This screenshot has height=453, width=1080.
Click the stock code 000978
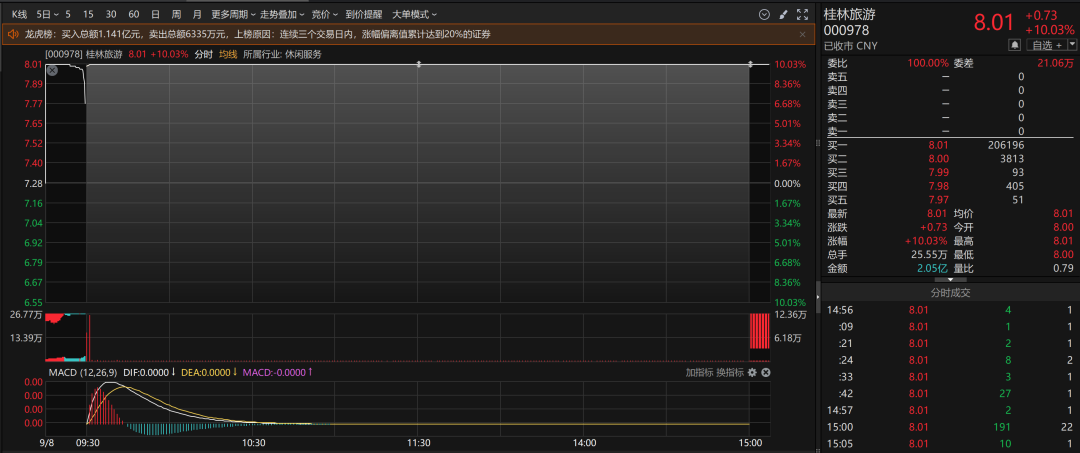(x=847, y=31)
